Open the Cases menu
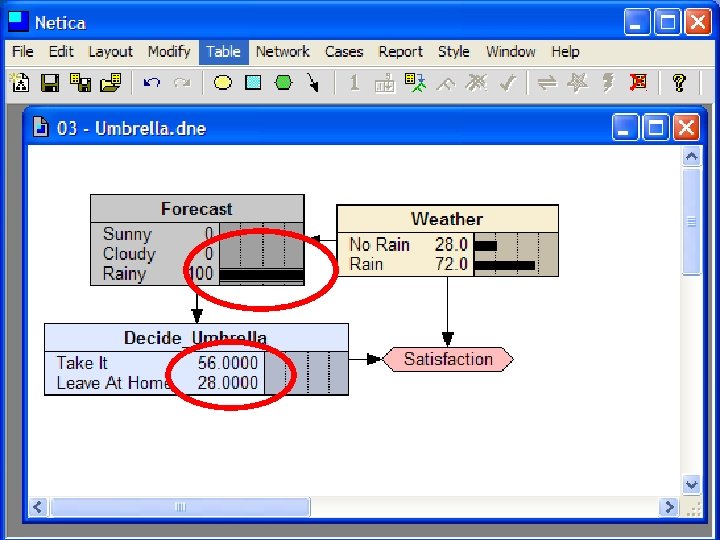This screenshot has height=540, width=720. click(x=344, y=51)
